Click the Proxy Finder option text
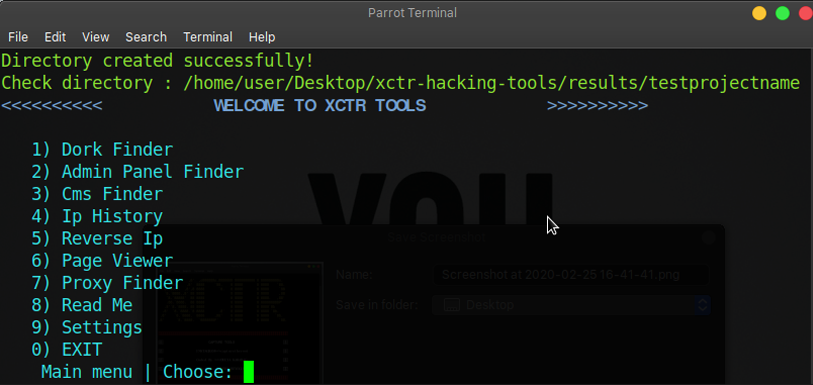 point(122,283)
